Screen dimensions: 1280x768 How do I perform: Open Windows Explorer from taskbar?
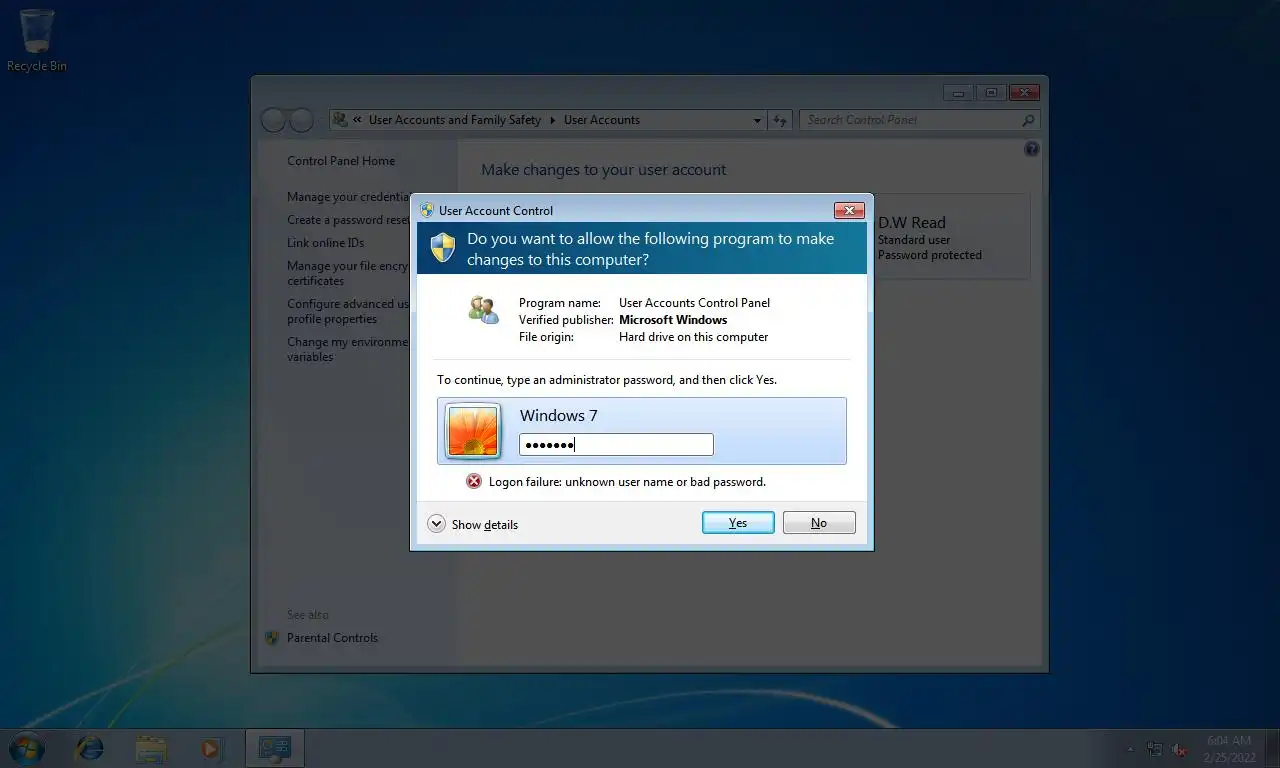(151, 748)
